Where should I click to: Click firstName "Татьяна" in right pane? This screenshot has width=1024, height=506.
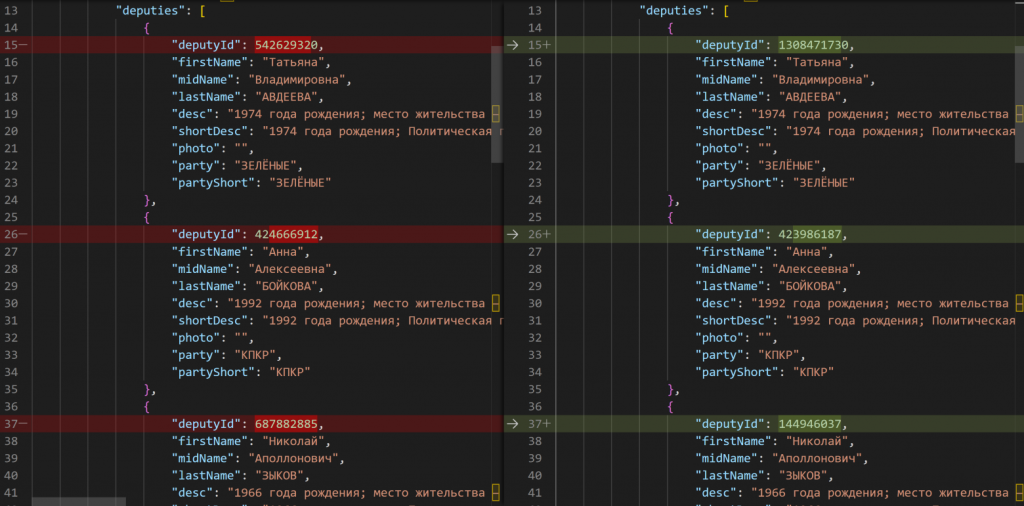pyautogui.click(x=817, y=63)
